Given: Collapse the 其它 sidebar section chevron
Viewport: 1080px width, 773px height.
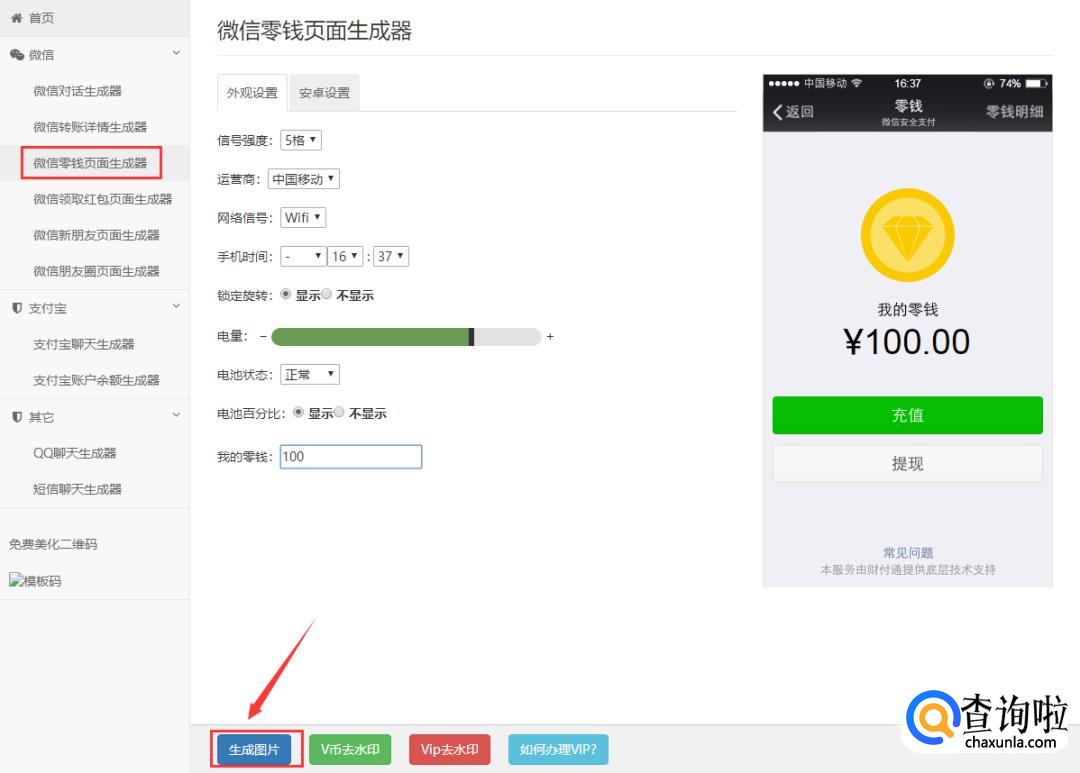Looking at the screenshot, I should [176, 415].
